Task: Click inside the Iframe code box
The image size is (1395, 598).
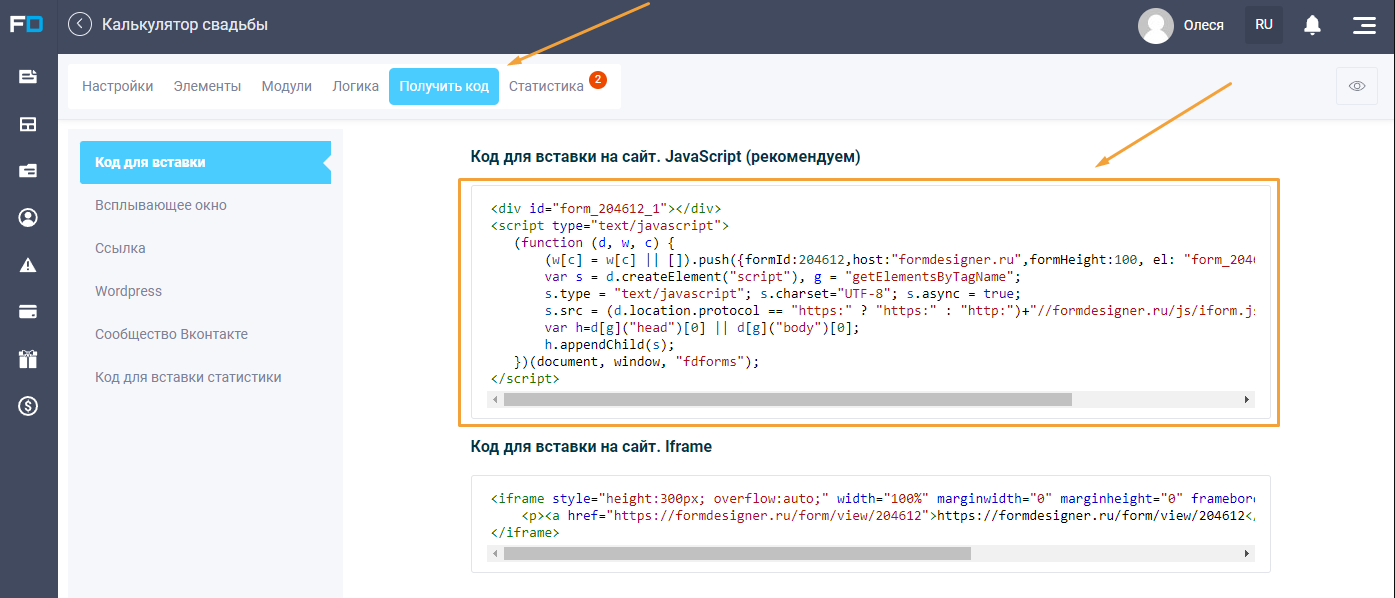Action: (870, 523)
